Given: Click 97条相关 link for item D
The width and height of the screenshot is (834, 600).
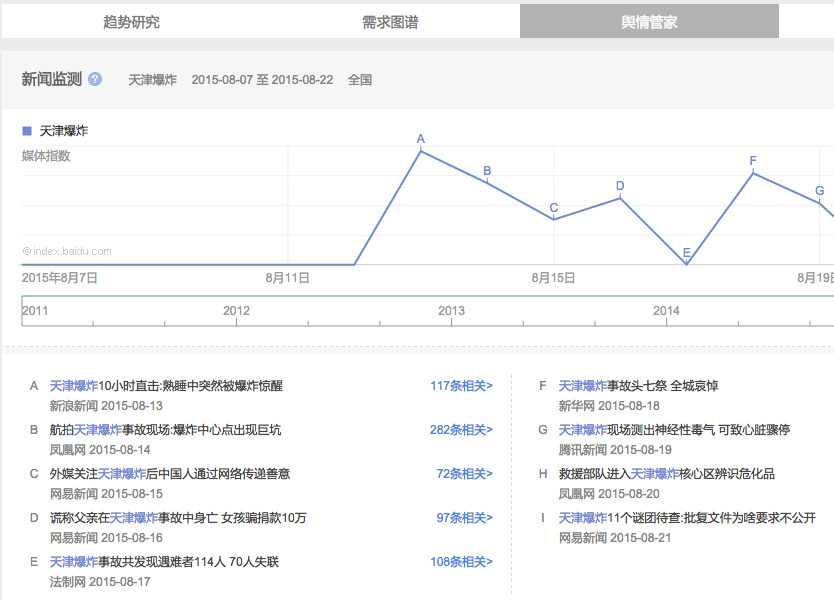Looking at the screenshot, I should point(464,518).
